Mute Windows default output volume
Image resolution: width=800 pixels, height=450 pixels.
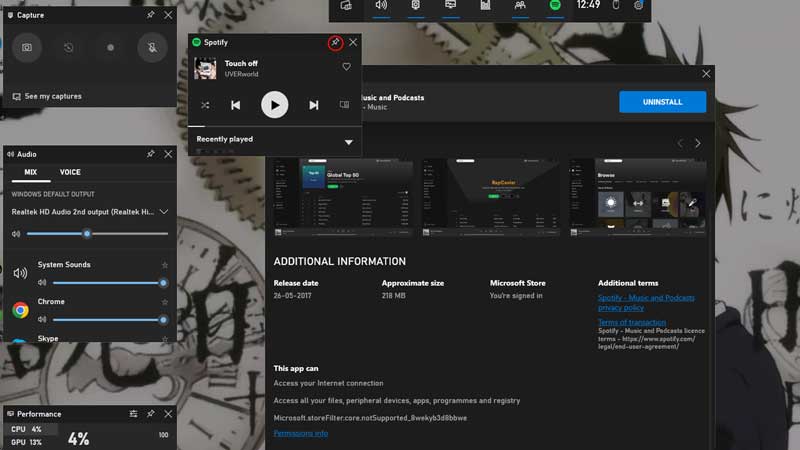click(16, 234)
